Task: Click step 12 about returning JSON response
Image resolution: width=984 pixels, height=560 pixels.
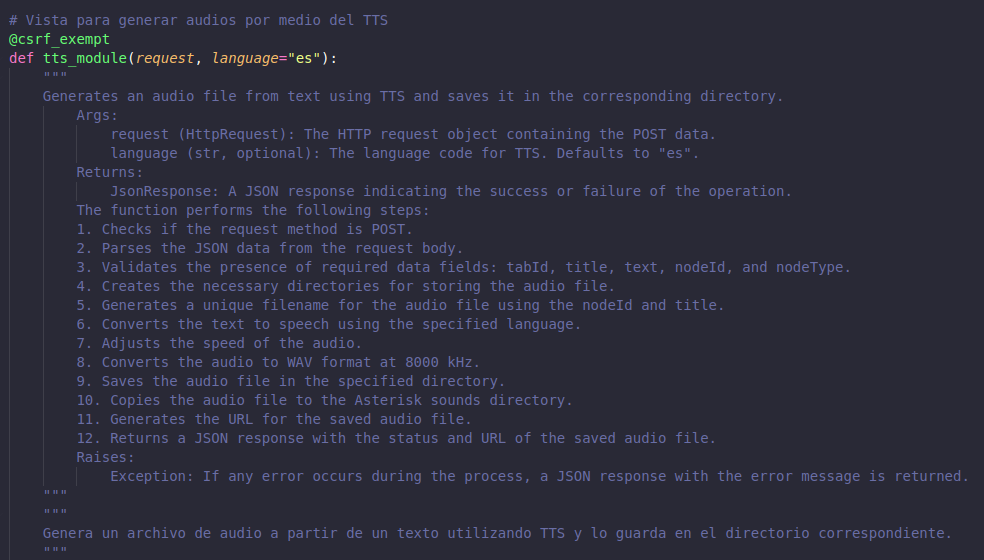Action: click(396, 438)
